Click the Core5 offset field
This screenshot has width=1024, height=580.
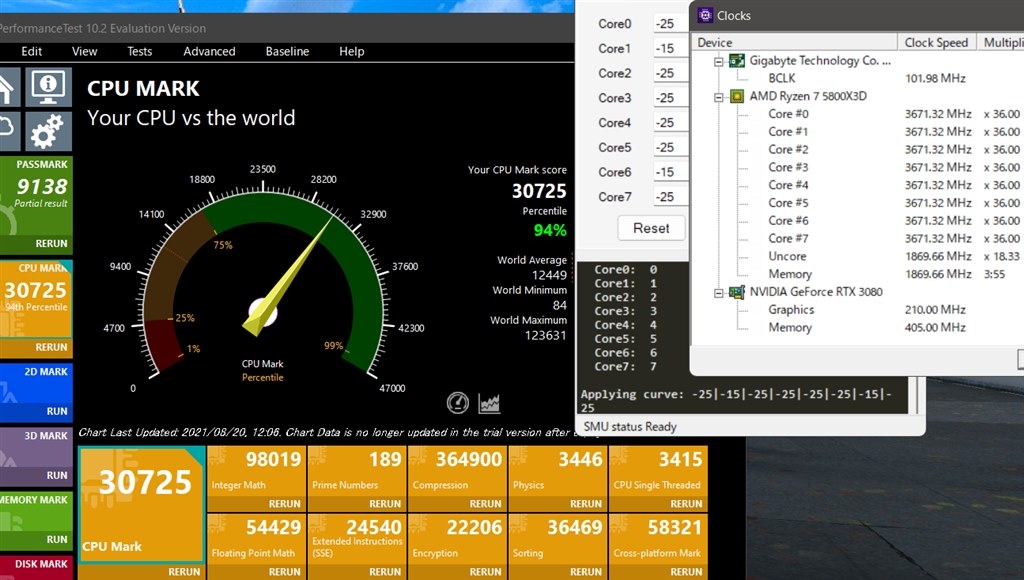click(x=671, y=148)
